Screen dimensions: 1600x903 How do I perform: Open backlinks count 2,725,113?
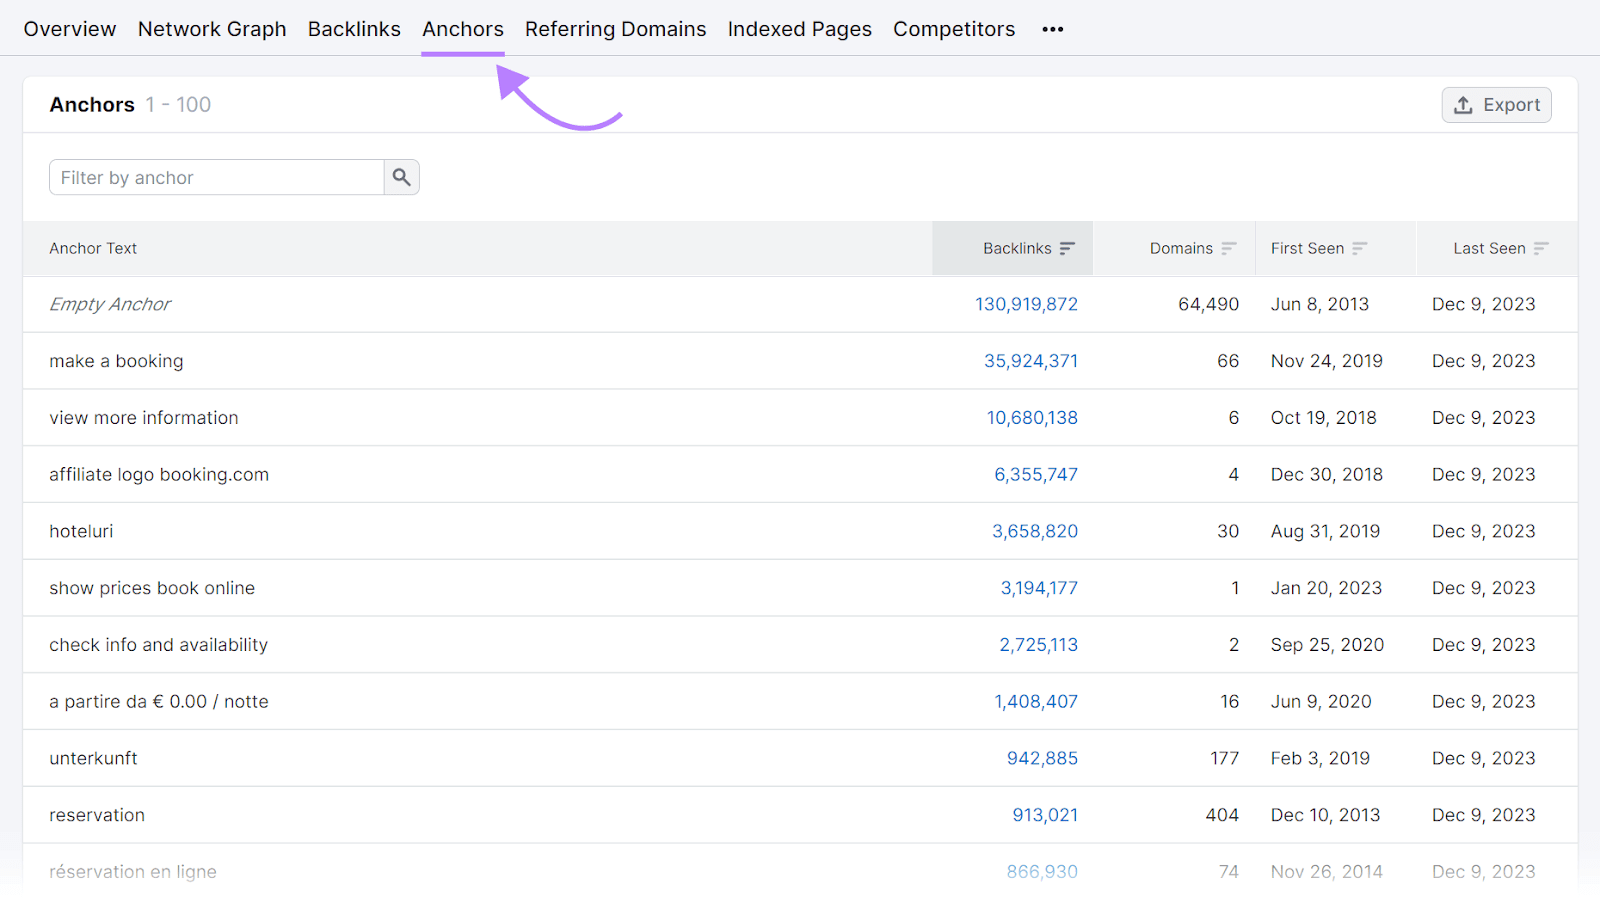click(x=1039, y=645)
